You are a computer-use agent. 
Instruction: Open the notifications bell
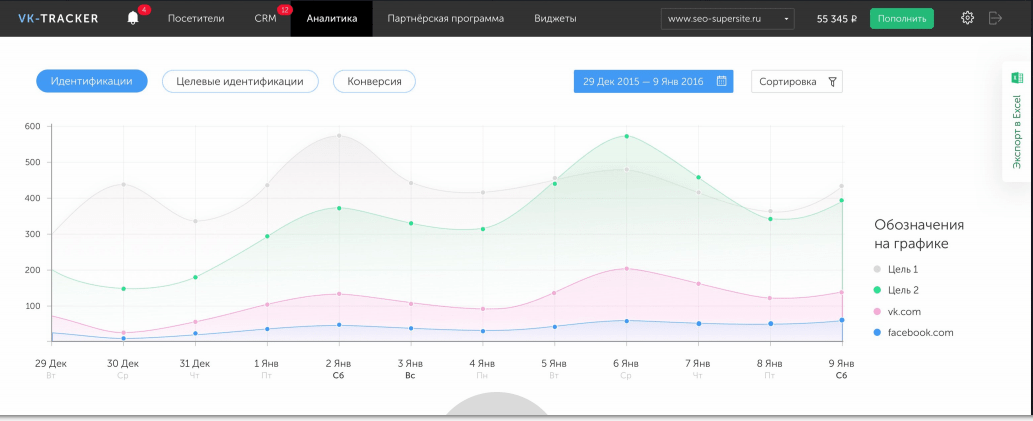click(x=133, y=18)
